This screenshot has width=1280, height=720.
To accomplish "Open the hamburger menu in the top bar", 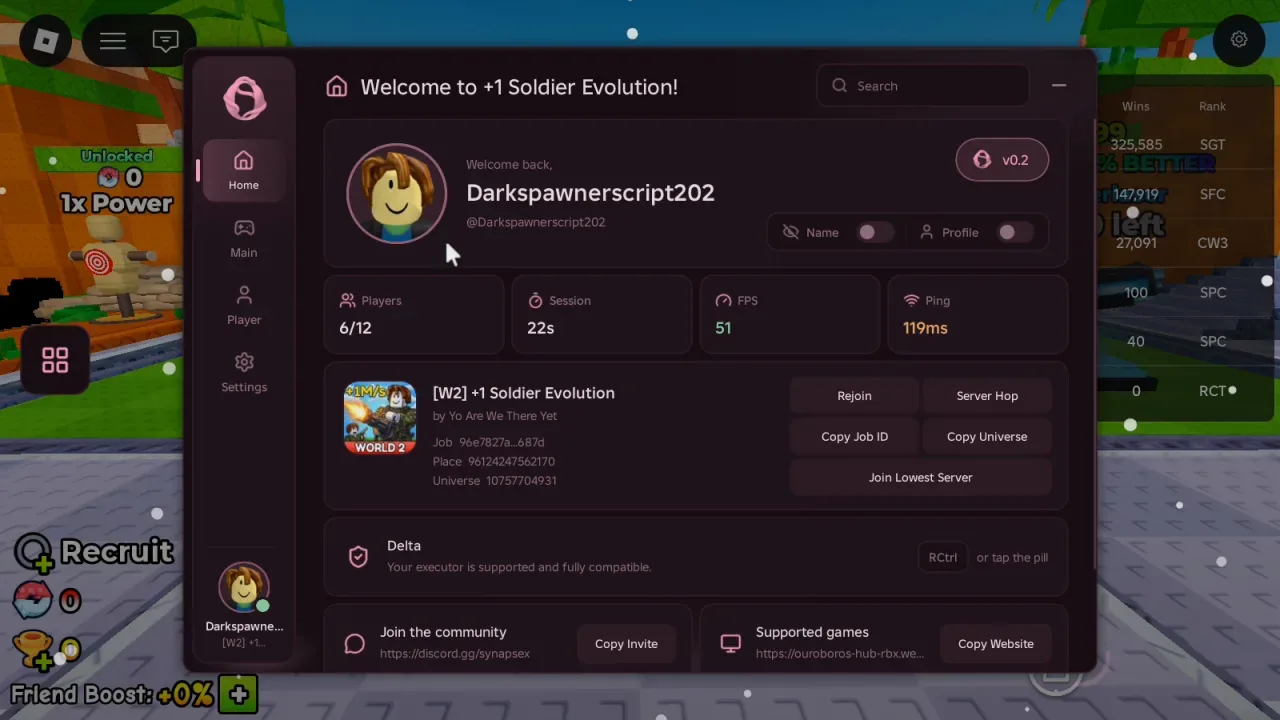I will pyautogui.click(x=113, y=41).
